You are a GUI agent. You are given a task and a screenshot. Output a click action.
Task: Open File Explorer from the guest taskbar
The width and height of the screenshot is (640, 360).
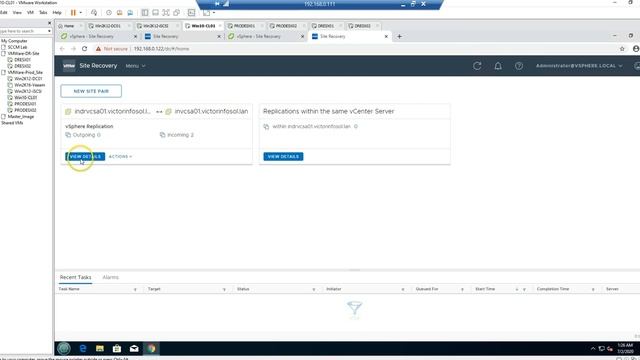point(100,348)
